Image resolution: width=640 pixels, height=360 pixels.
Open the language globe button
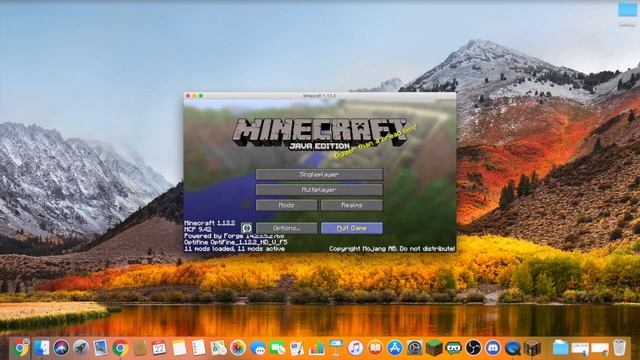click(247, 228)
